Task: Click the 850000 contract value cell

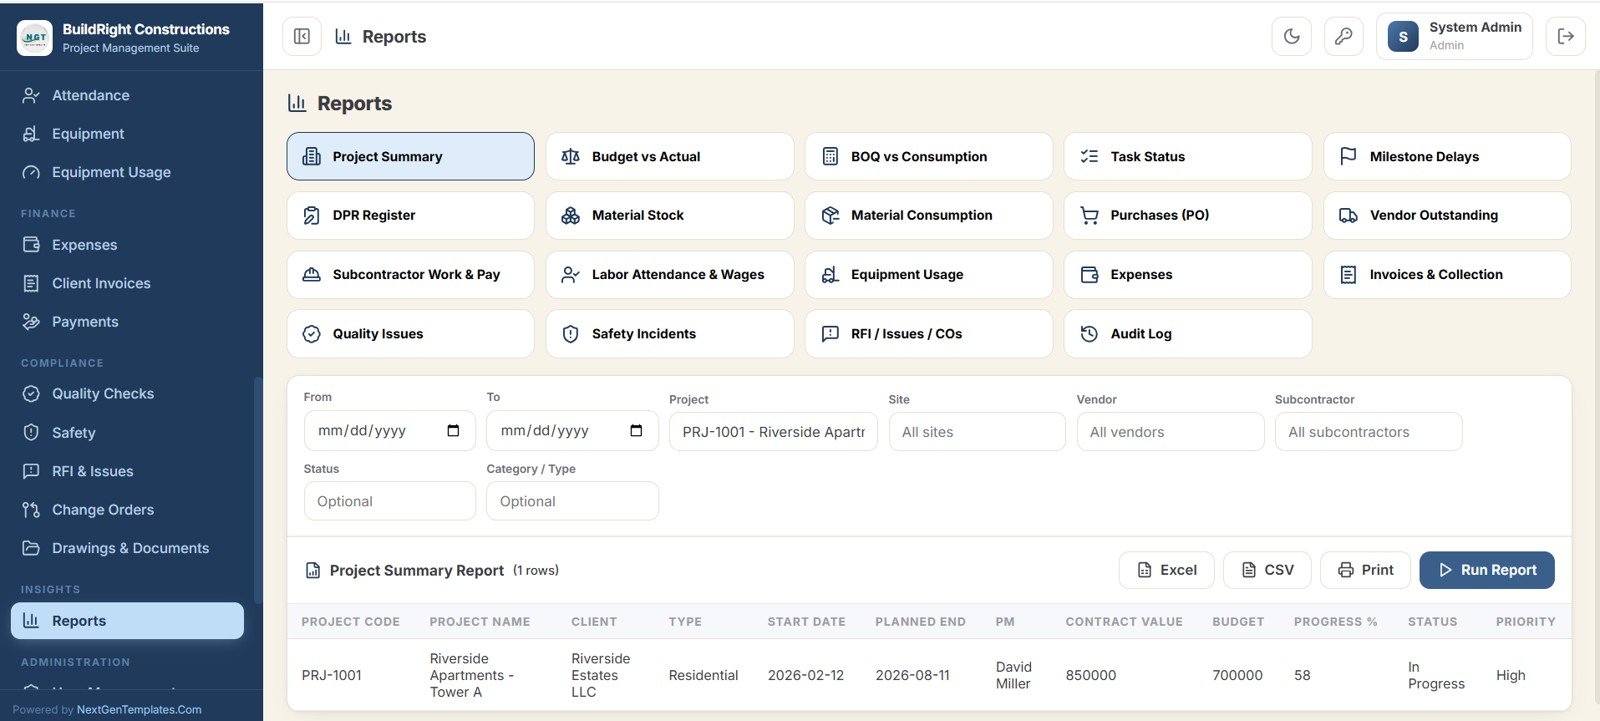Action: point(1091,676)
